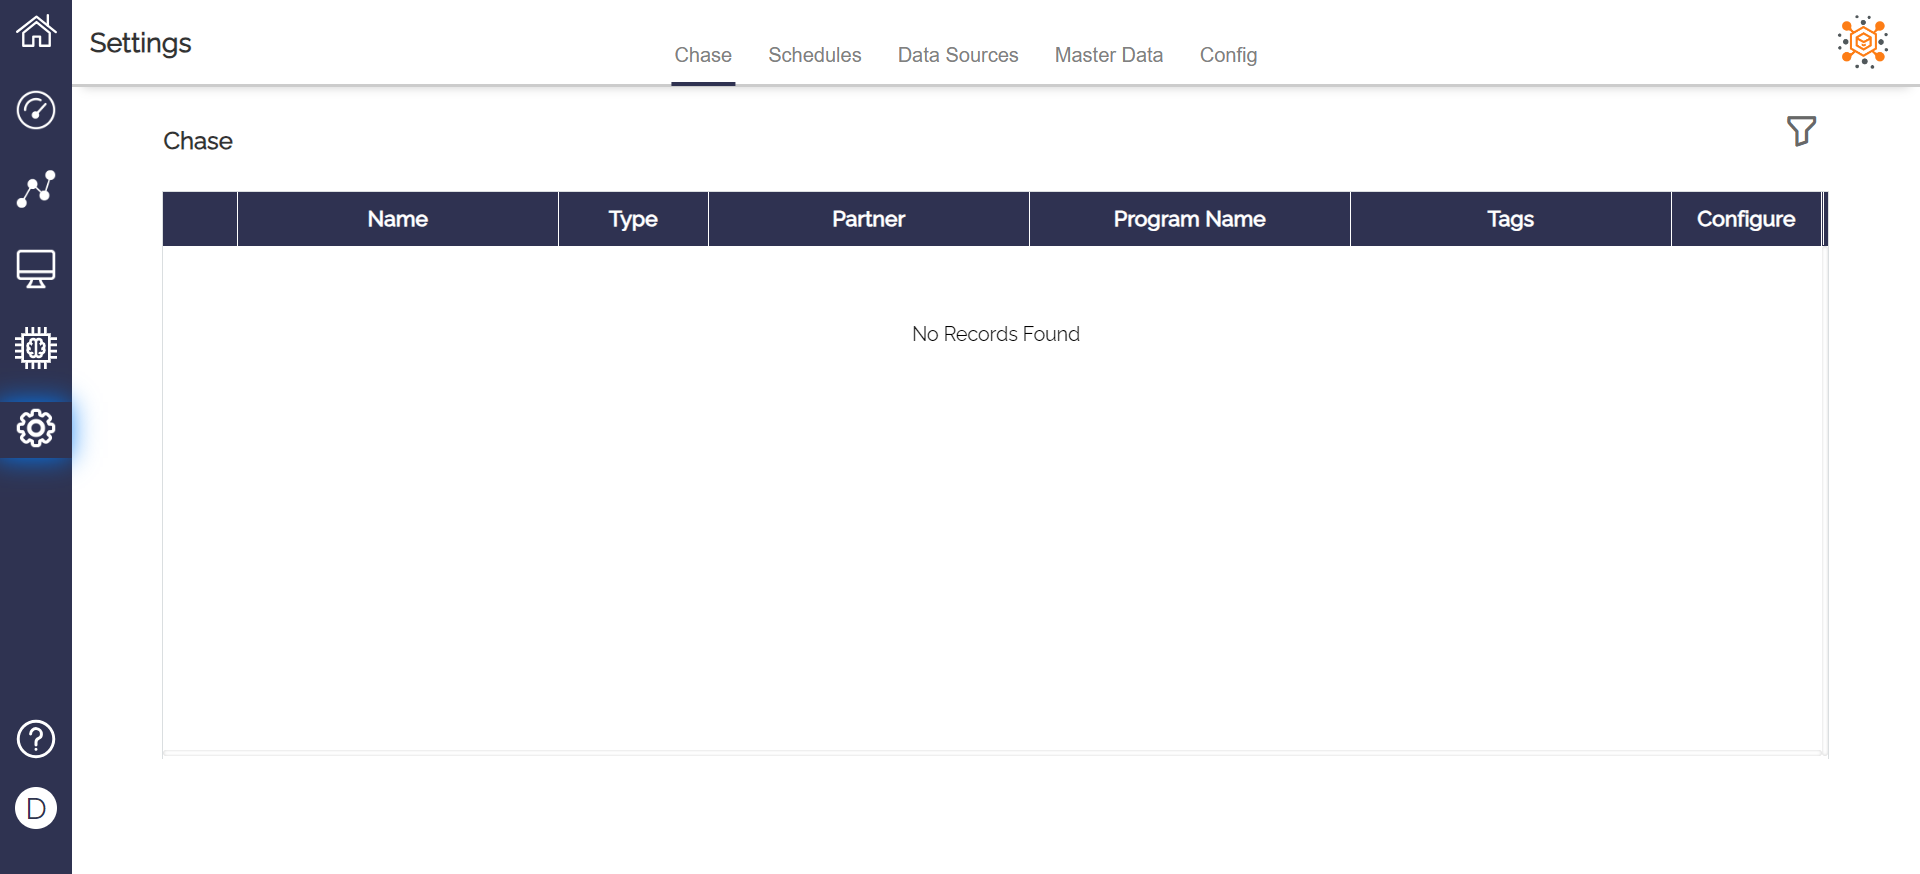Sort by Type column header
Image resolution: width=1920 pixels, height=874 pixels.
(633, 219)
